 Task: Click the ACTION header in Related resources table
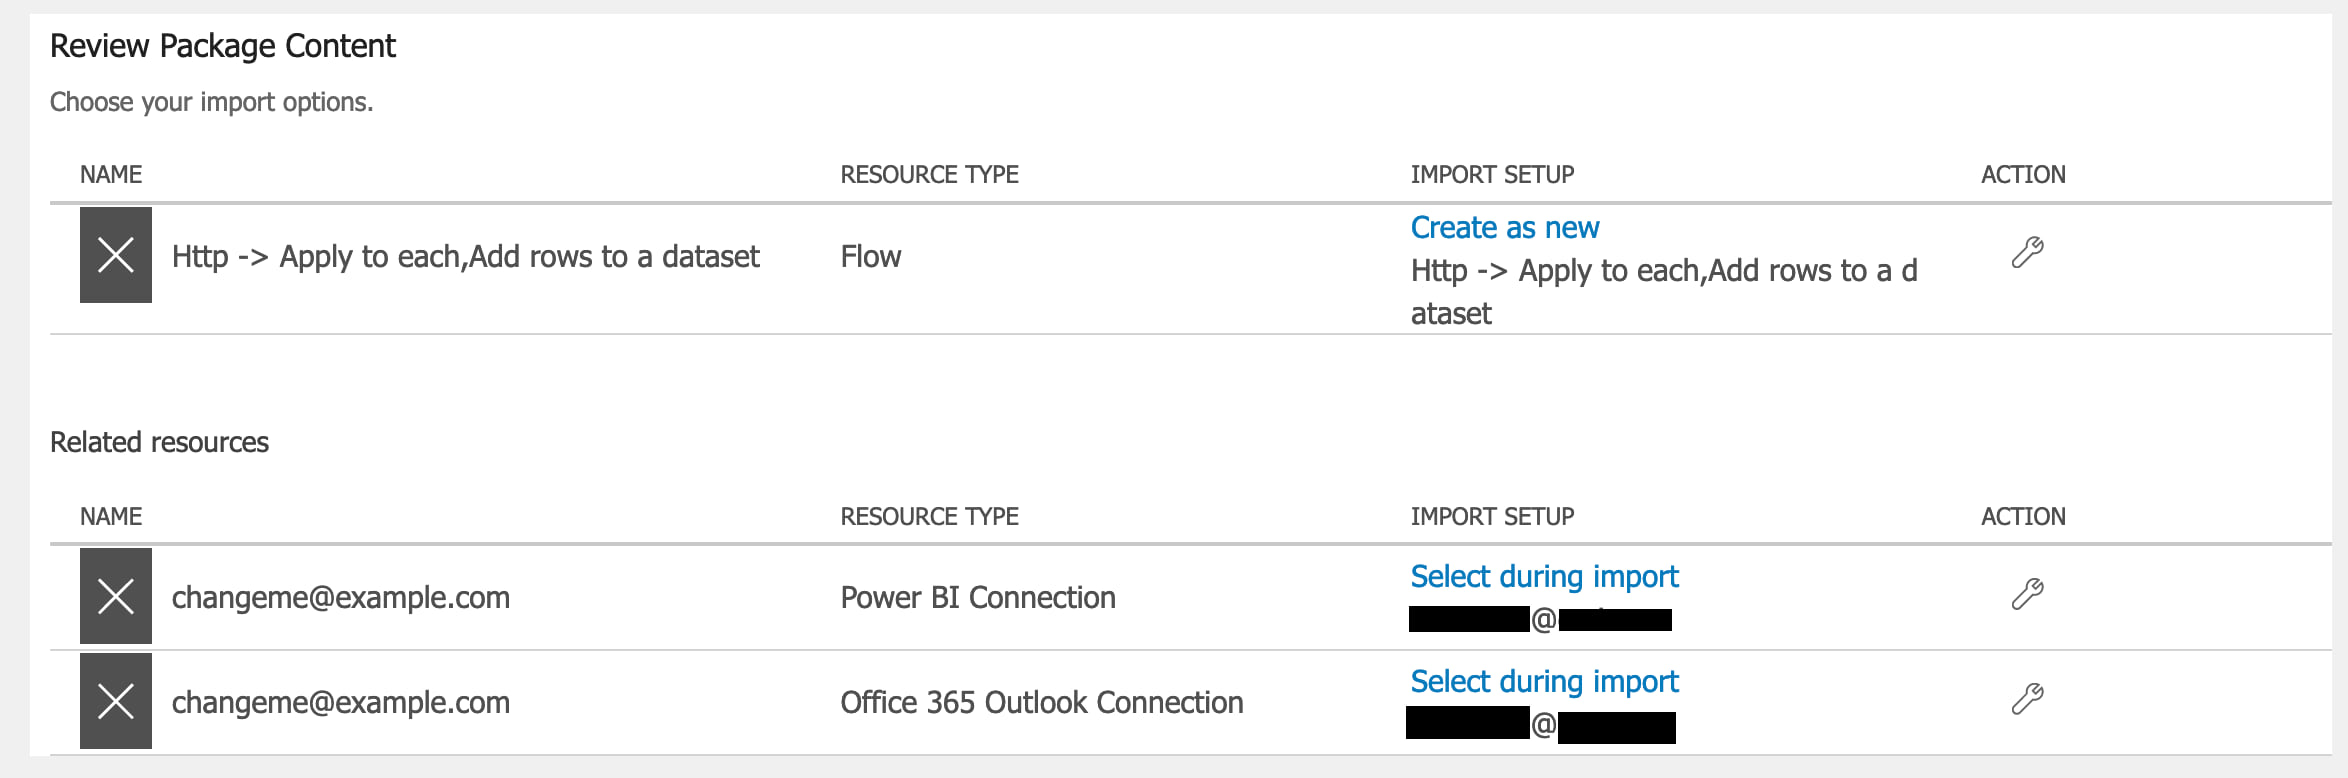tap(2023, 517)
